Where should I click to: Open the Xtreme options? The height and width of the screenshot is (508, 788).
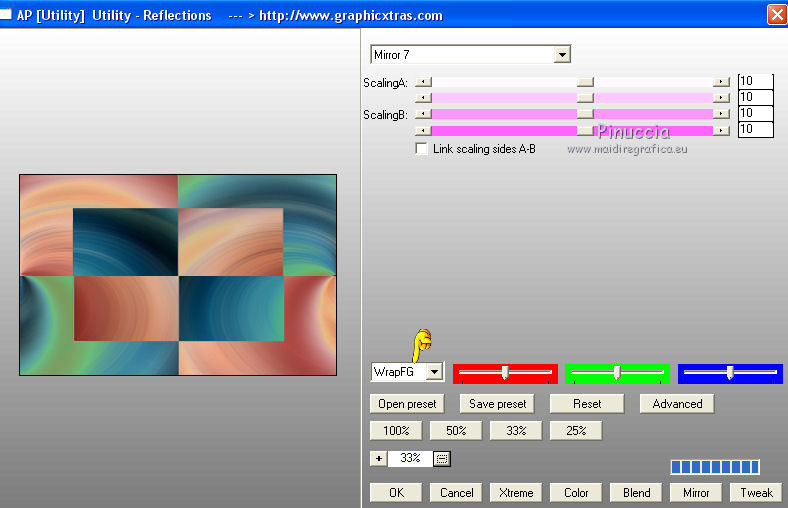point(516,492)
